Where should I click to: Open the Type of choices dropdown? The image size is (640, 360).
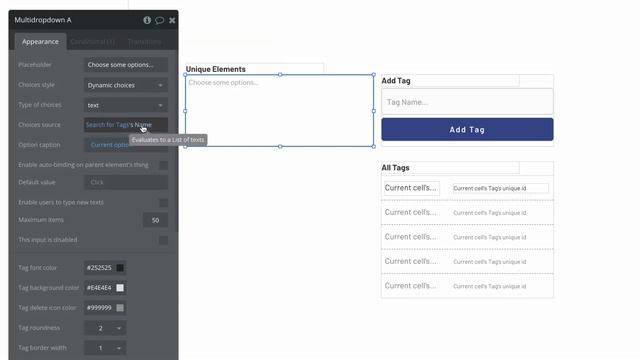click(x=126, y=105)
